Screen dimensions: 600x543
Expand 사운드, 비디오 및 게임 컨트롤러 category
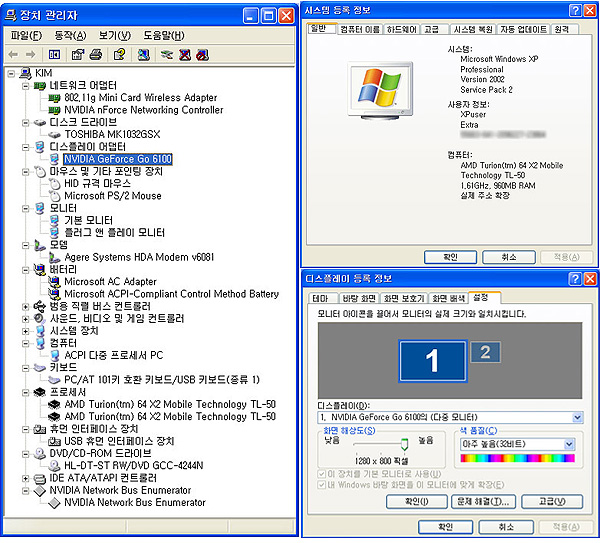(25, 319)
